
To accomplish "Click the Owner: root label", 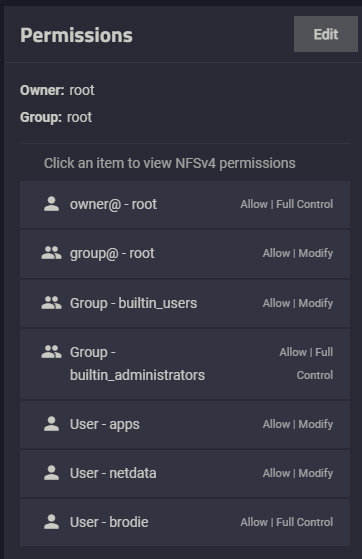I will (57, 90).
